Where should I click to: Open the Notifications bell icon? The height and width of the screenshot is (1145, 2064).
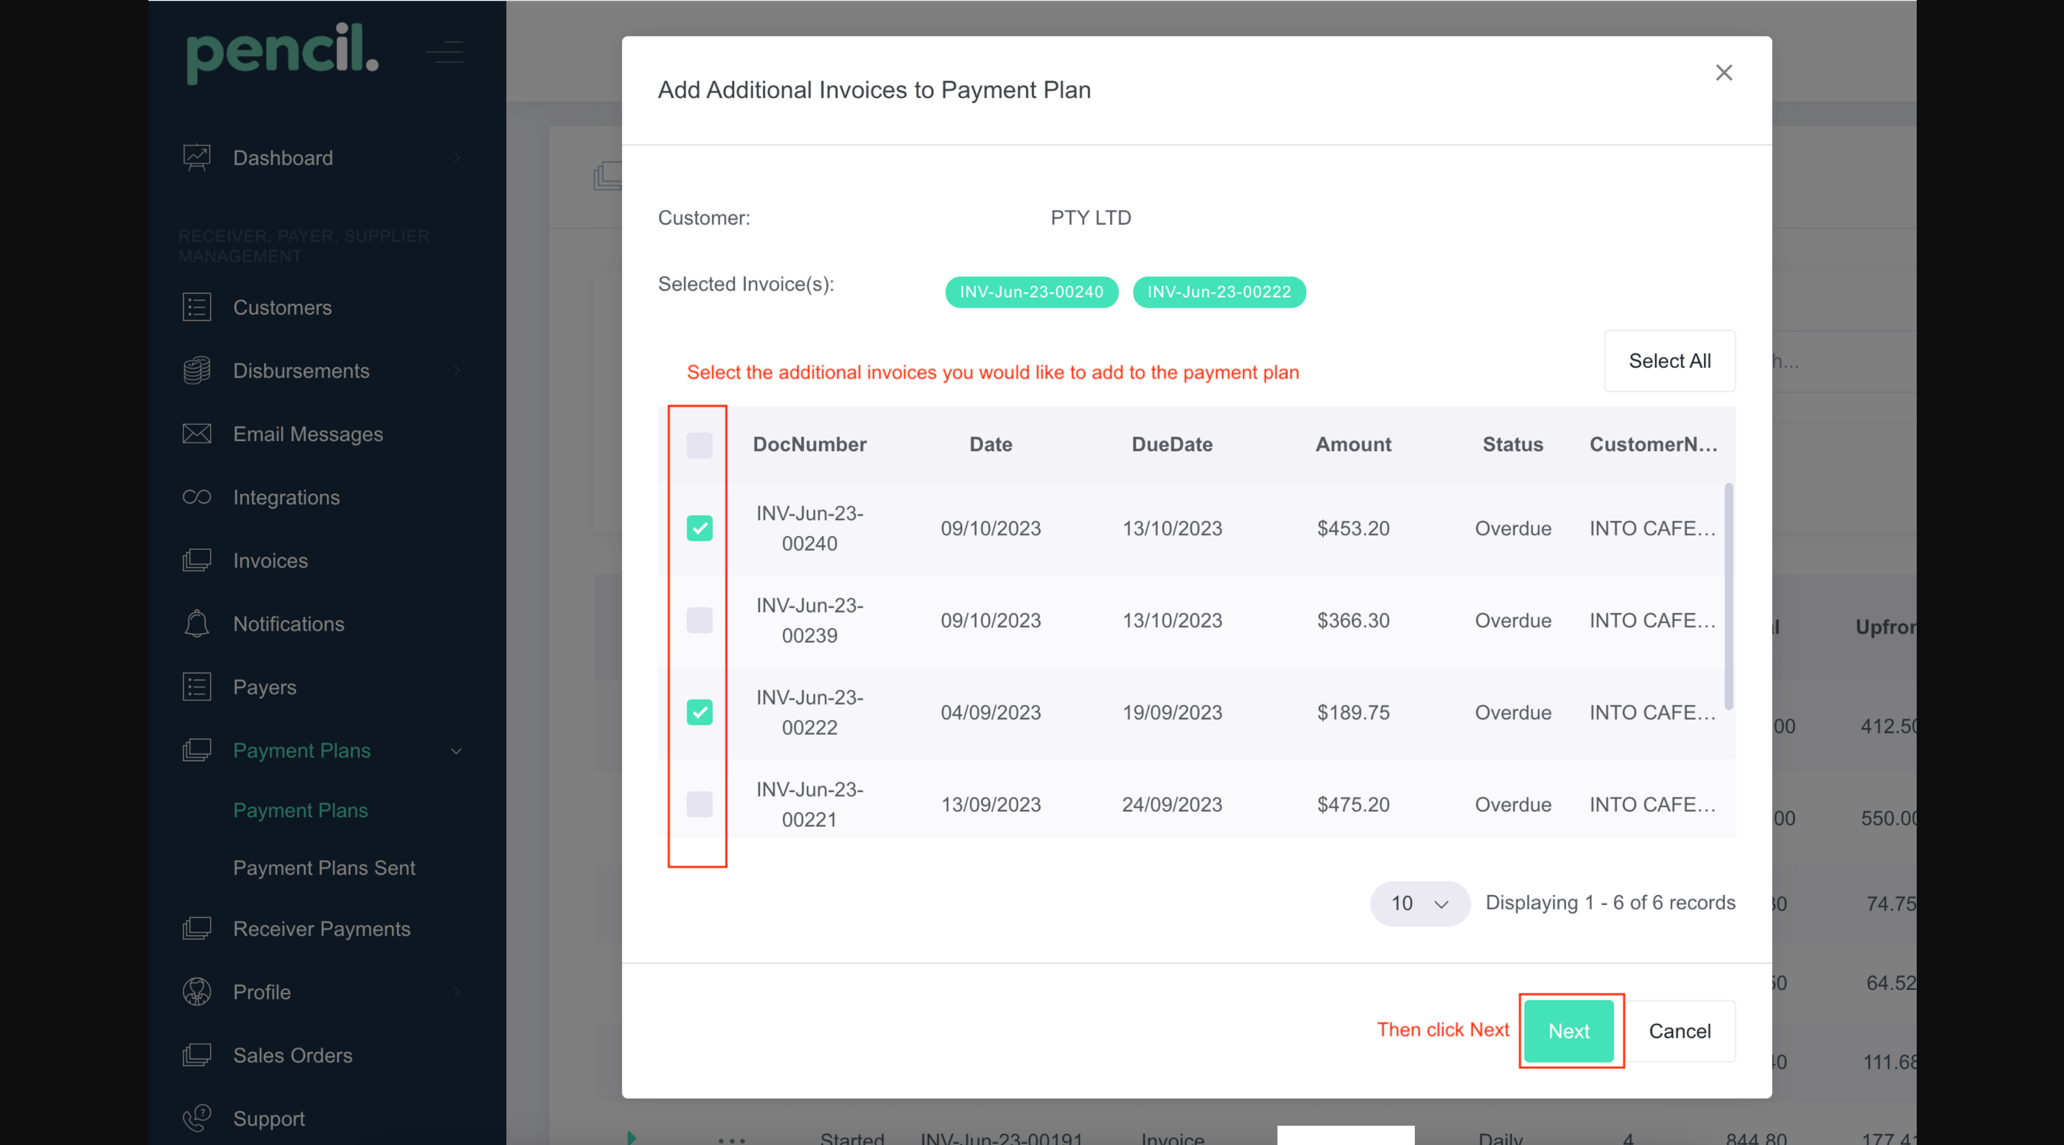196,623
